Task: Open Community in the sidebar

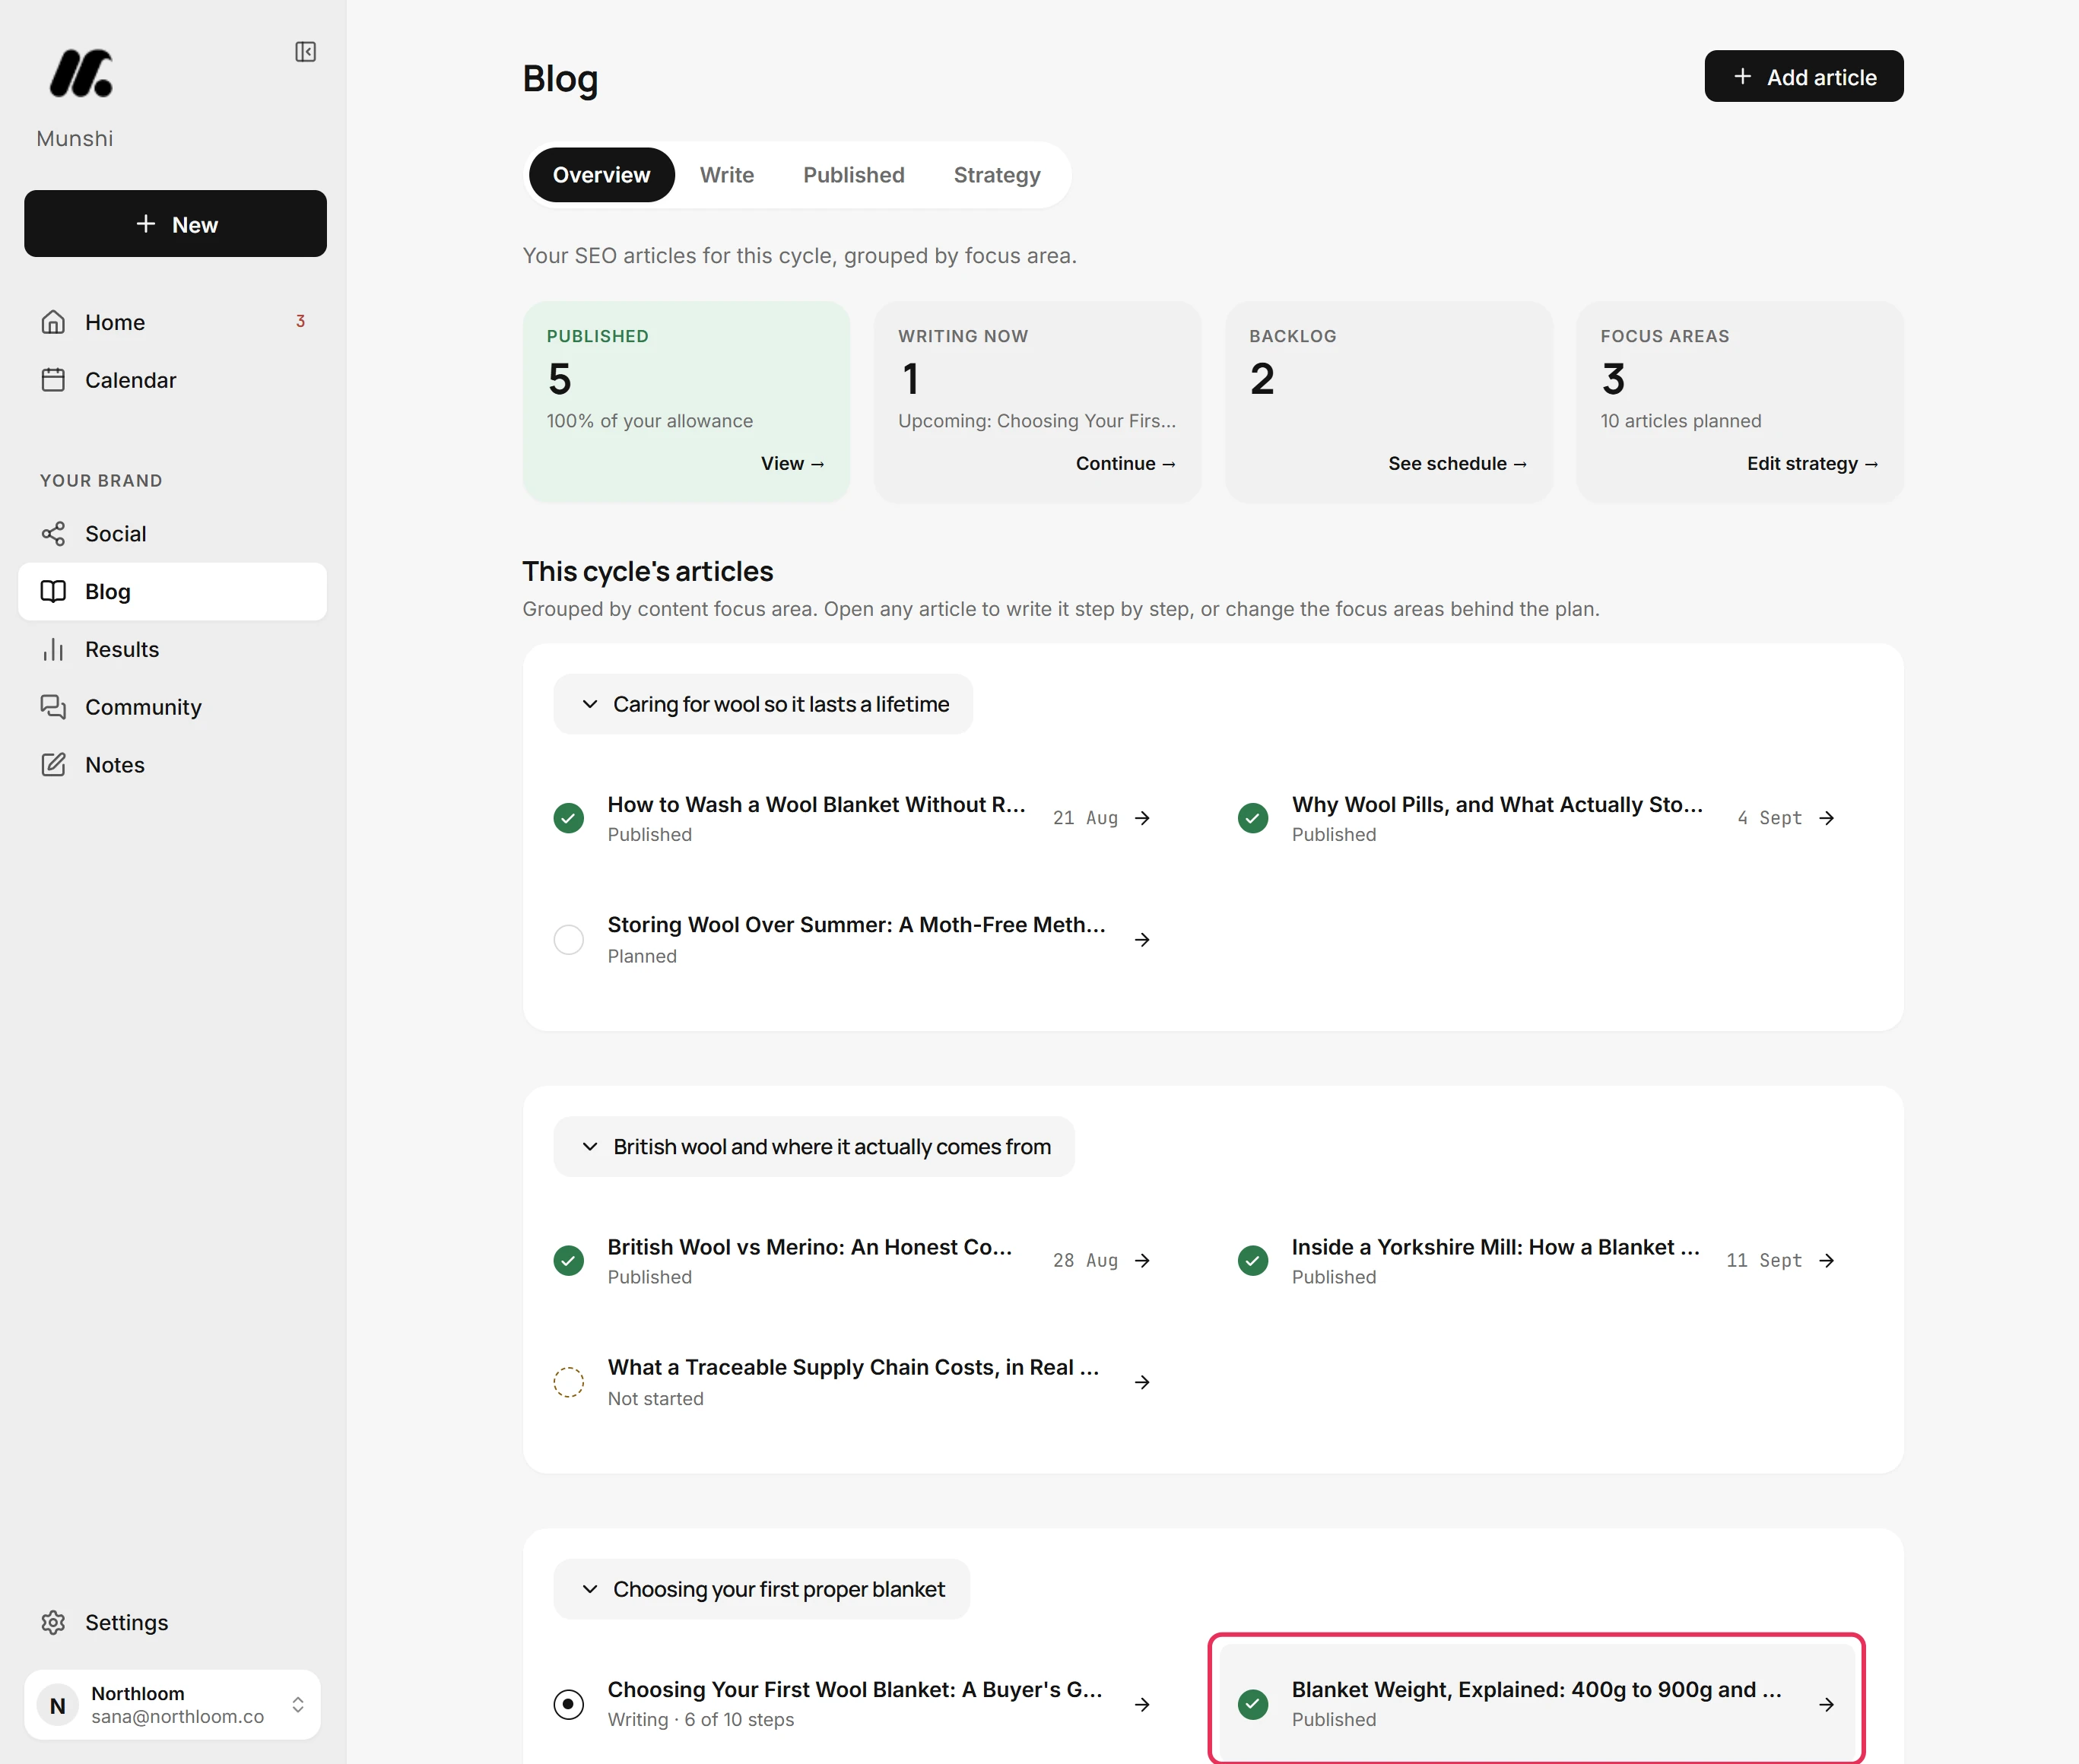Action: pos(173,707)
